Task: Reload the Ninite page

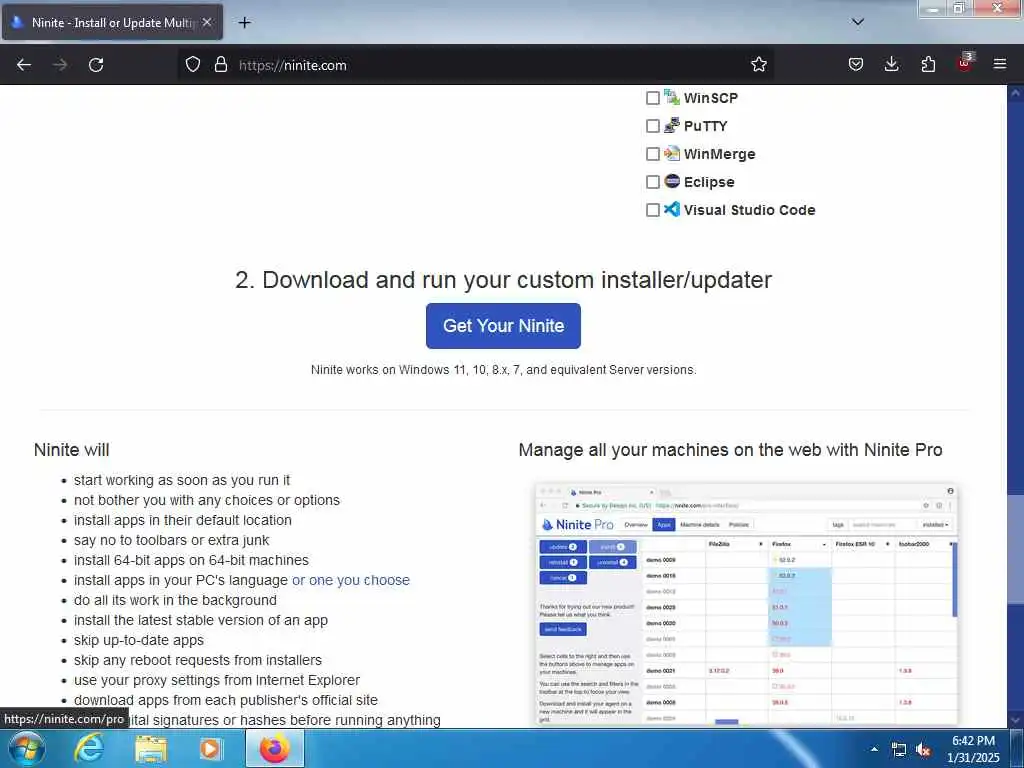Action: pos(96,65)
